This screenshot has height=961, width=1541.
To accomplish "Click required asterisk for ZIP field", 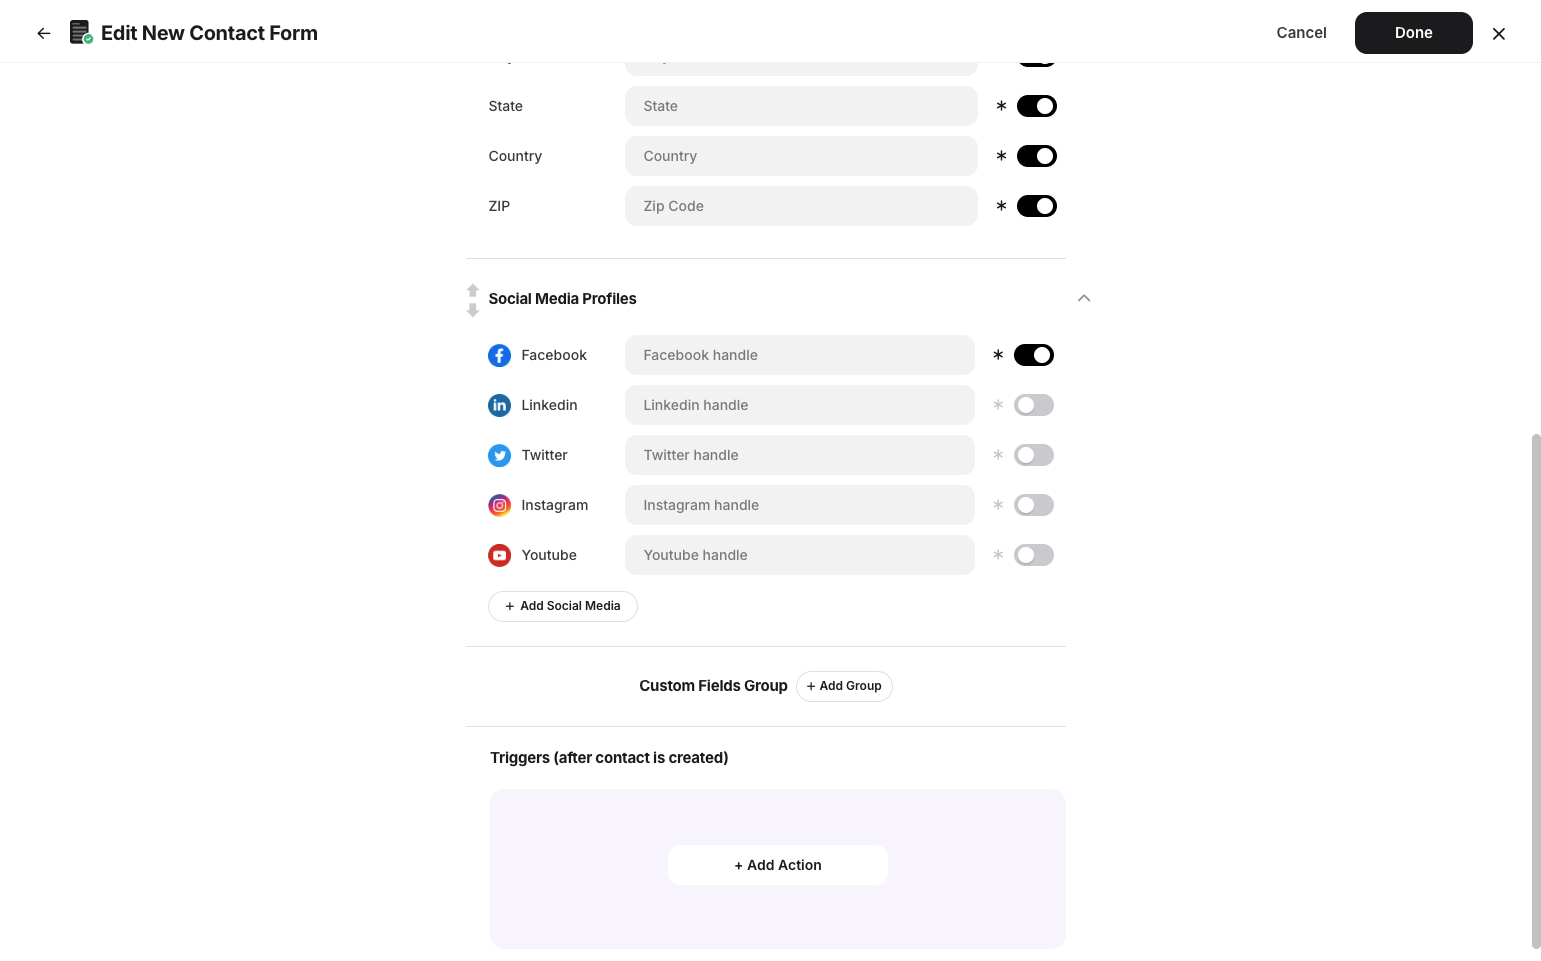I will [x=1001, y=206].
